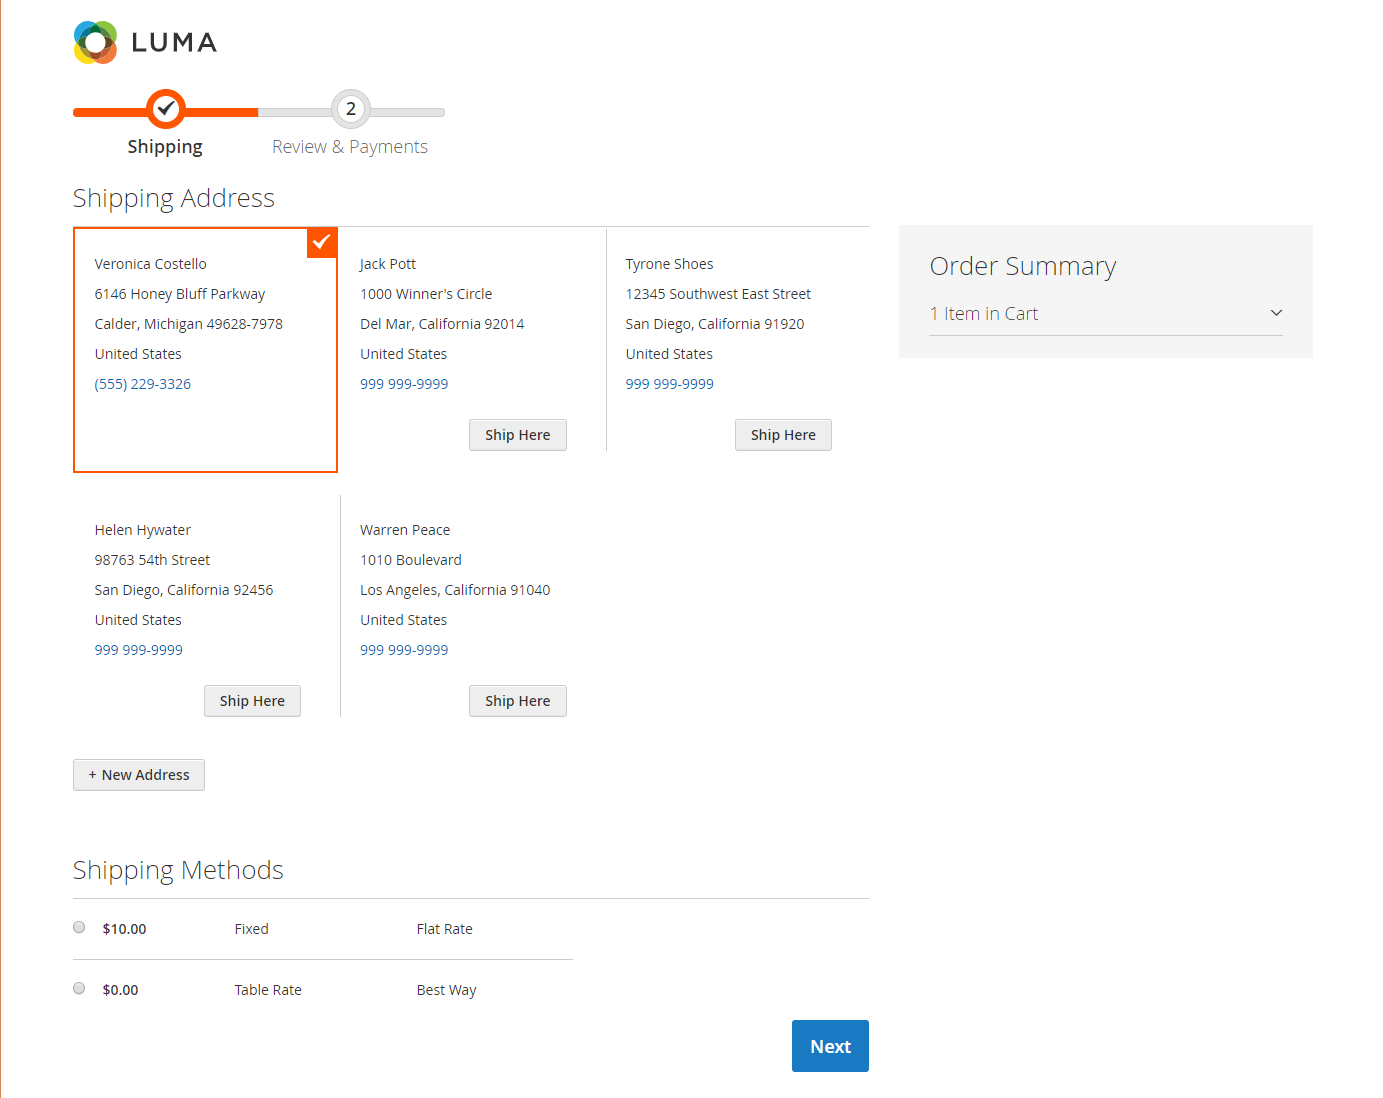
Task: Click the LUMA brand name text
Action: click(174, 43)
